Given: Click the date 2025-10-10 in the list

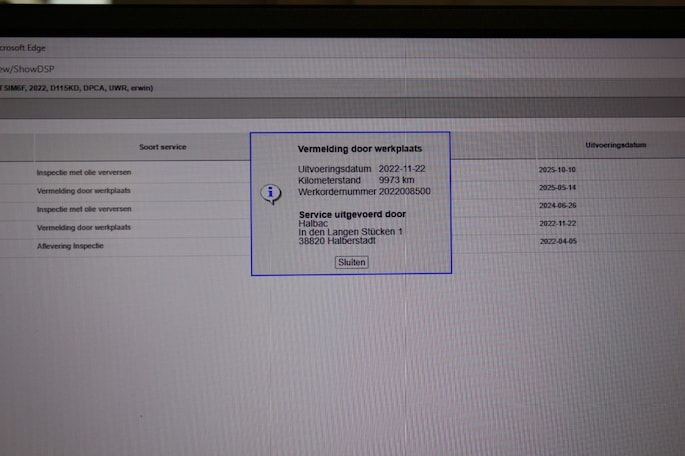Looking at the screenshot, I should pos(557,169).
